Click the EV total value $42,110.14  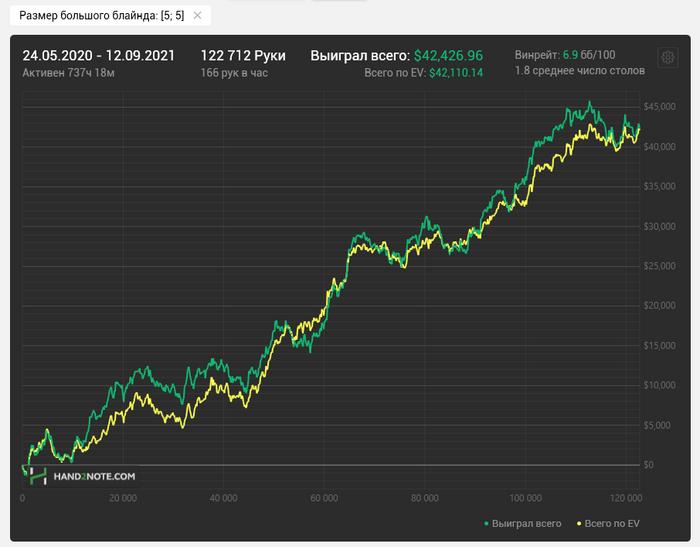(456, 73)
